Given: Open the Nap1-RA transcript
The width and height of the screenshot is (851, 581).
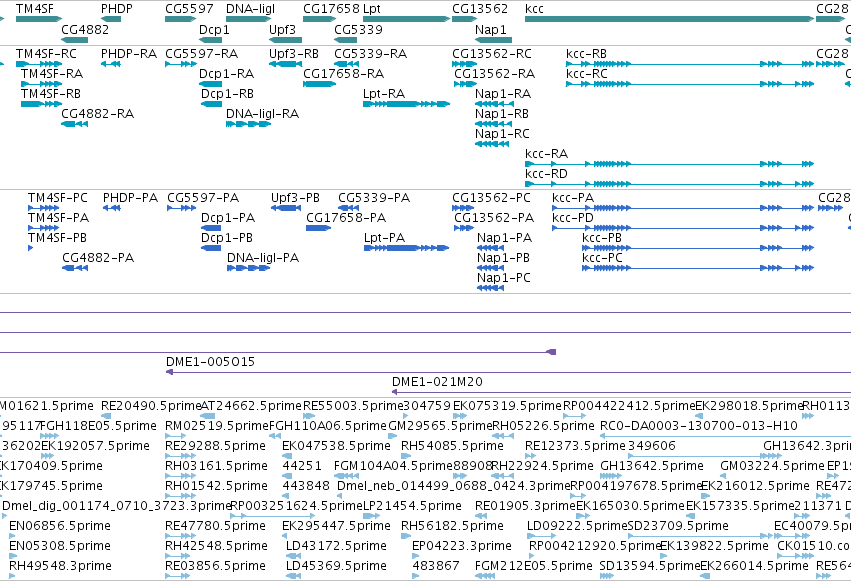Looking at the screenshot, I should coord(494,104).
